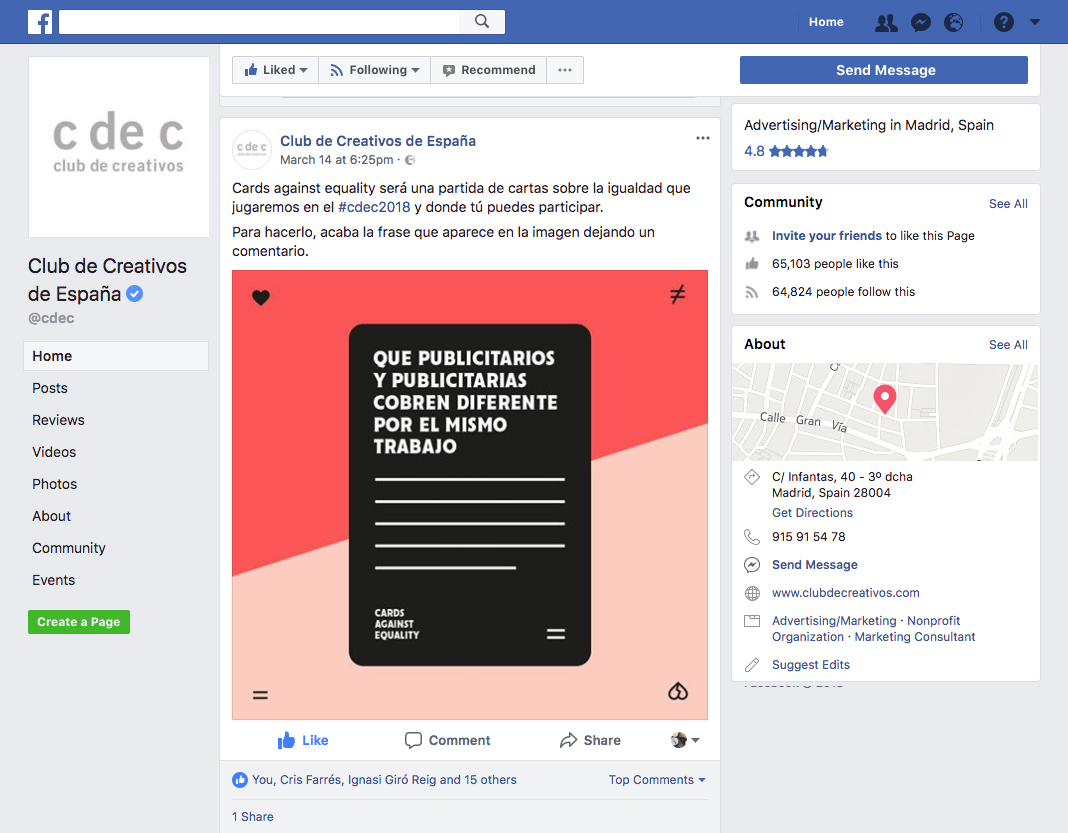Screen dimensions: 1068x833
Task: View who liked: You, Cris Farrés and others
Action: (384, 780)
